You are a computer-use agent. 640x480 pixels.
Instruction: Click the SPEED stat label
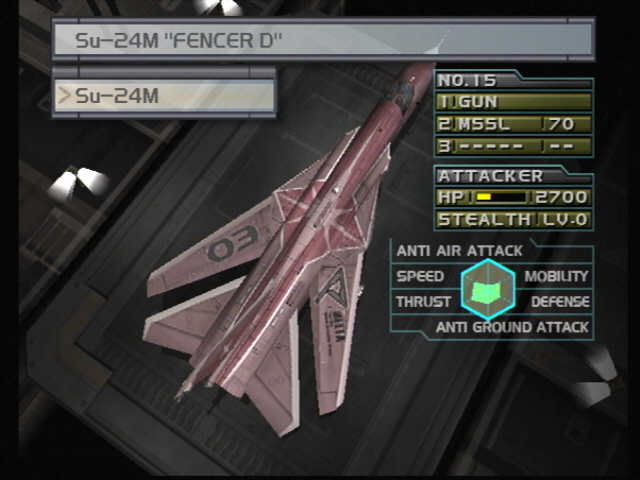(x=420, y=276)
